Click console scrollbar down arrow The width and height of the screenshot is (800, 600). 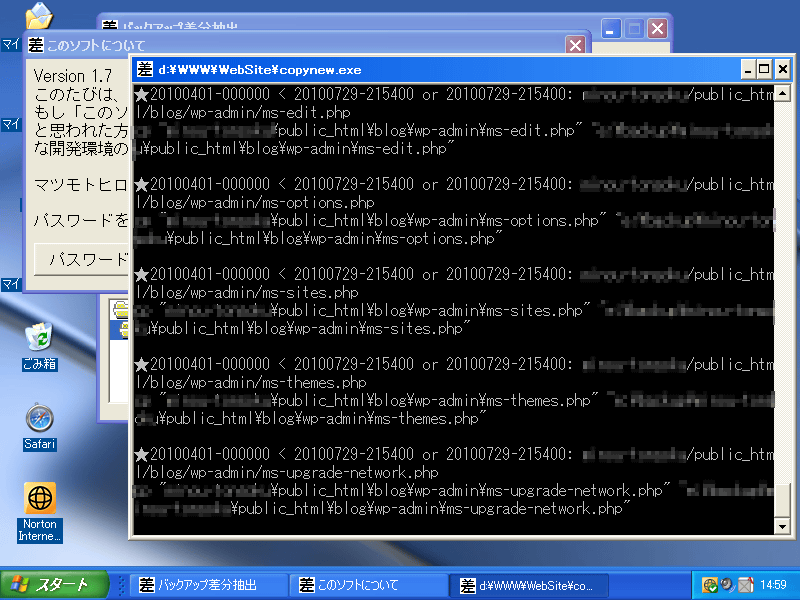(x=782, y=526)
